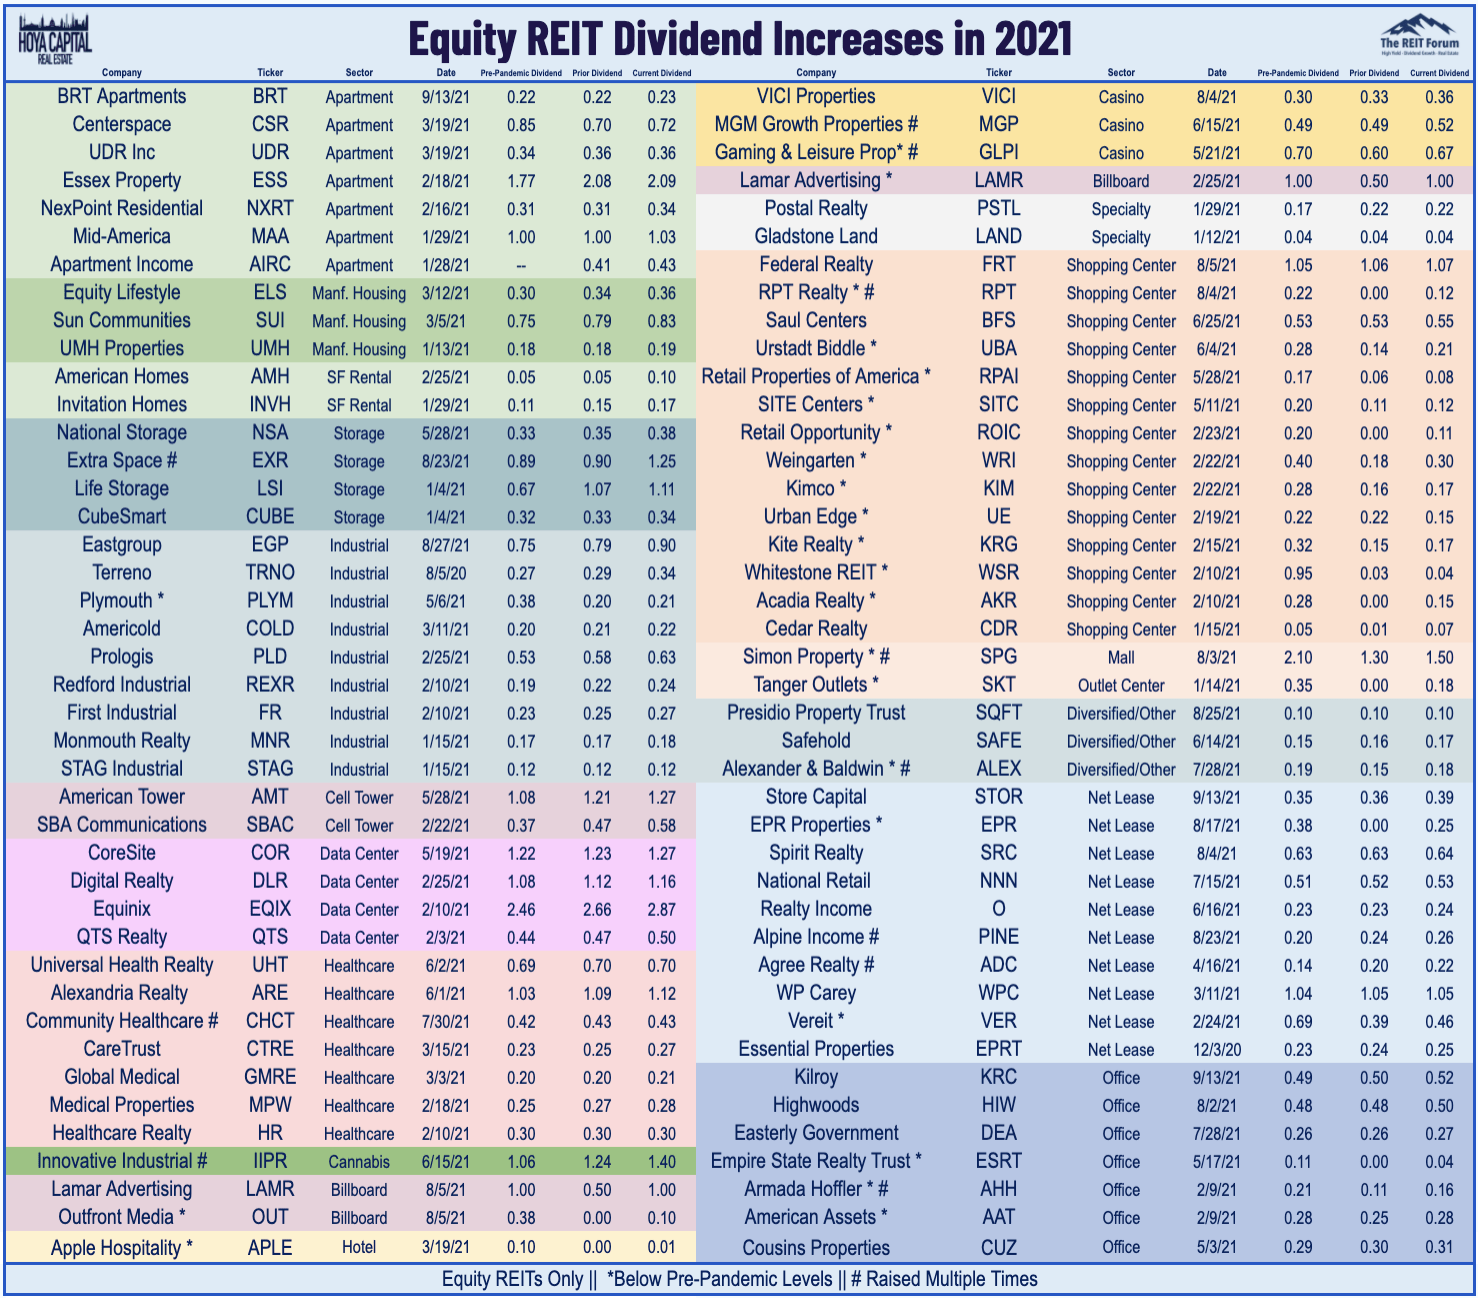Click Outfront Media * company name
The width and height of the screenshot is (1478, 1298).
[x=122, y=1216]
